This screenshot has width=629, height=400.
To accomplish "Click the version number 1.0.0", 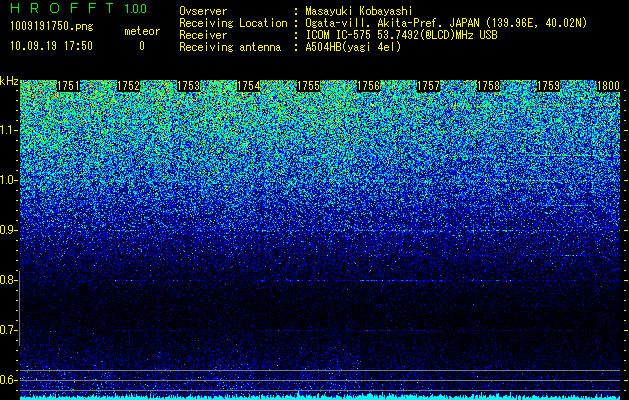I will point(136,9).
